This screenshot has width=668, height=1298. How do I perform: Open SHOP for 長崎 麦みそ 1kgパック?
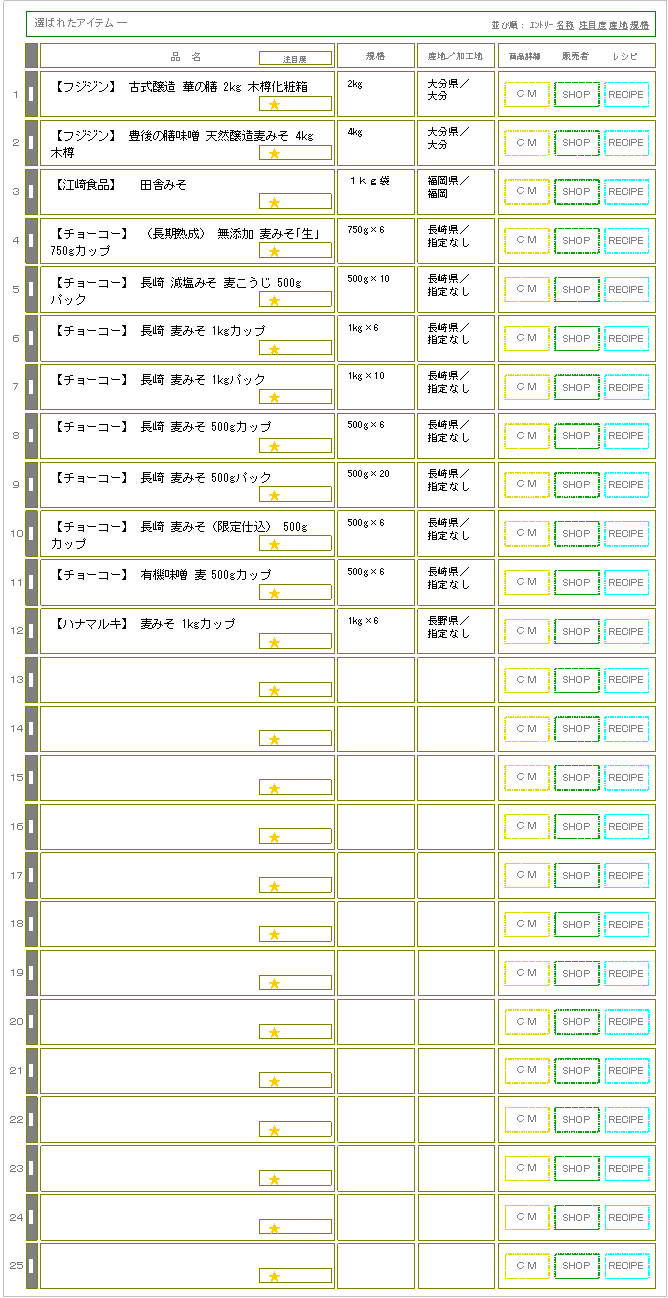[x=577, y=387]
